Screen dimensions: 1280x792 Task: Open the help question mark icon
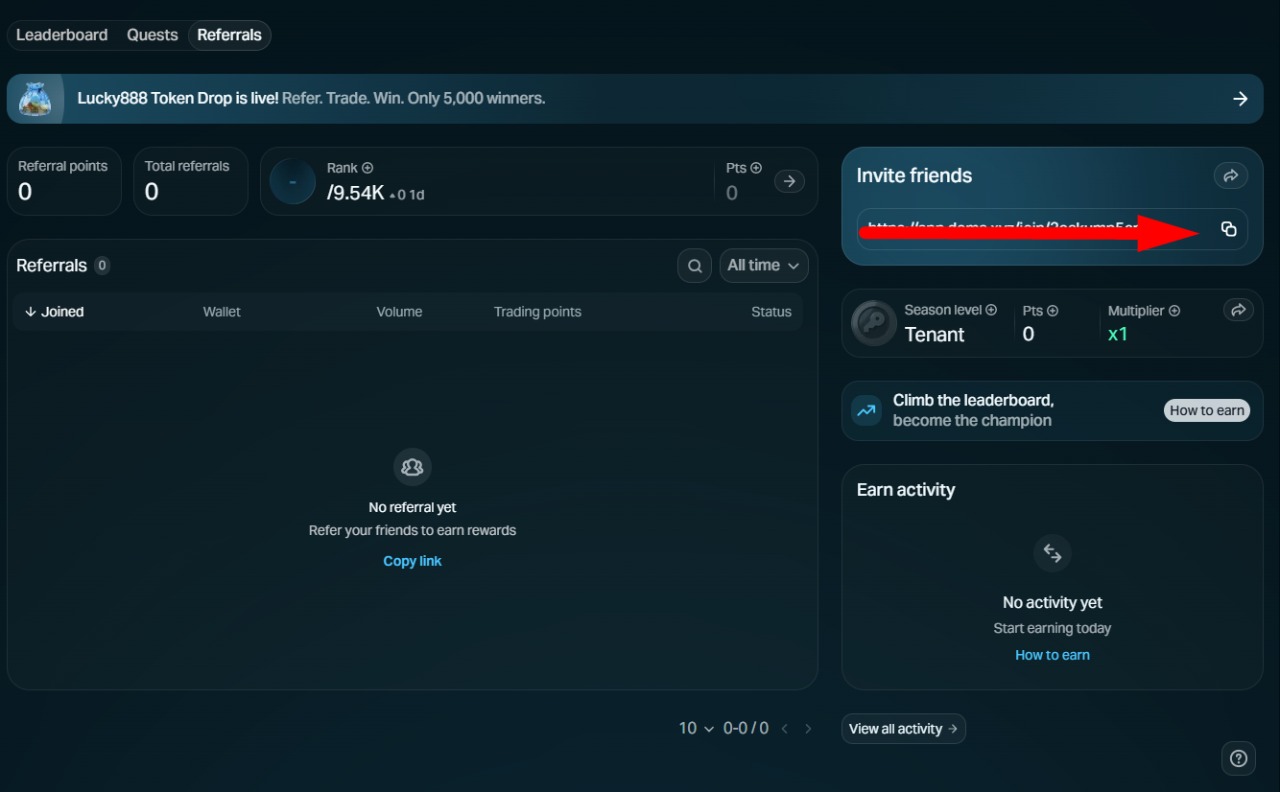coord(1238,758)
